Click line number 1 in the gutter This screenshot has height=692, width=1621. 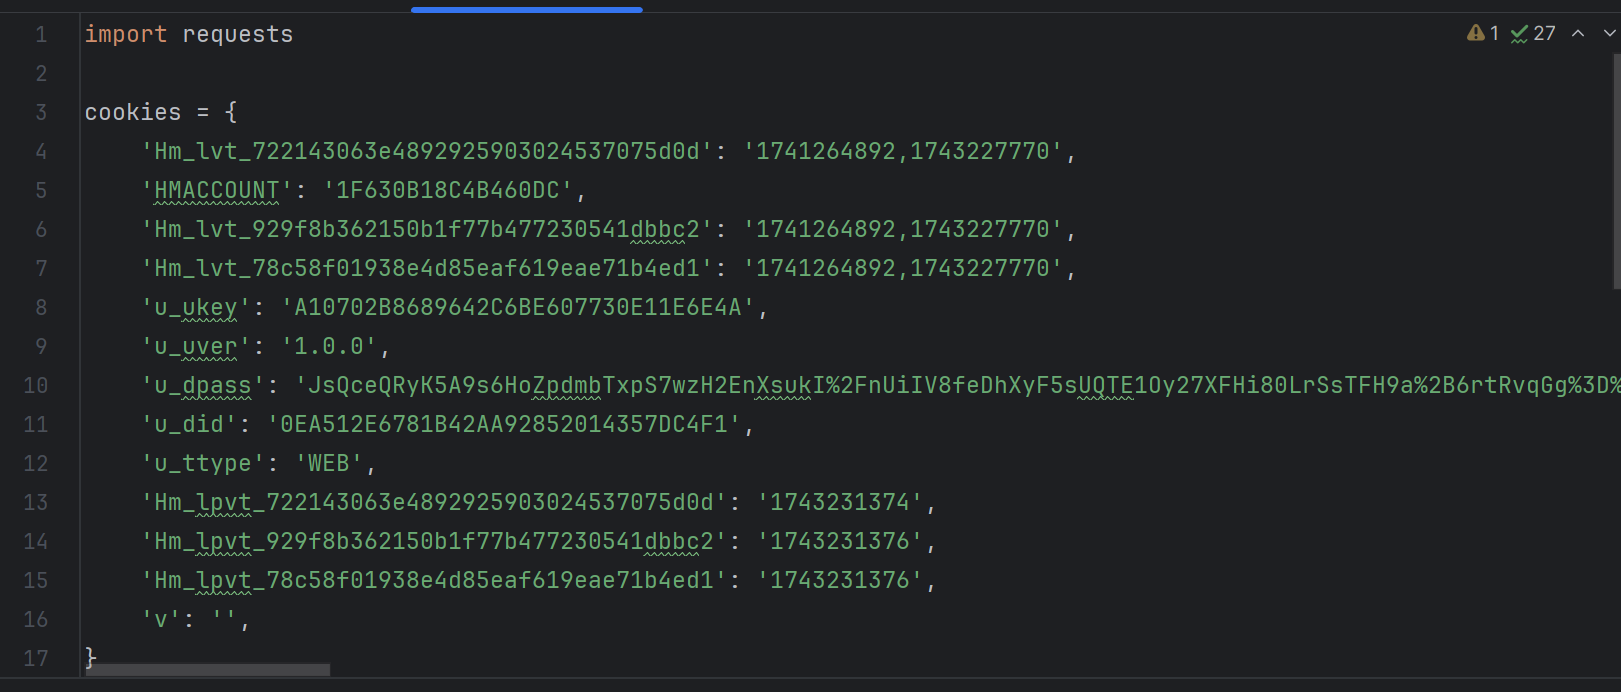pyautogui.click(x=41, y=34)
